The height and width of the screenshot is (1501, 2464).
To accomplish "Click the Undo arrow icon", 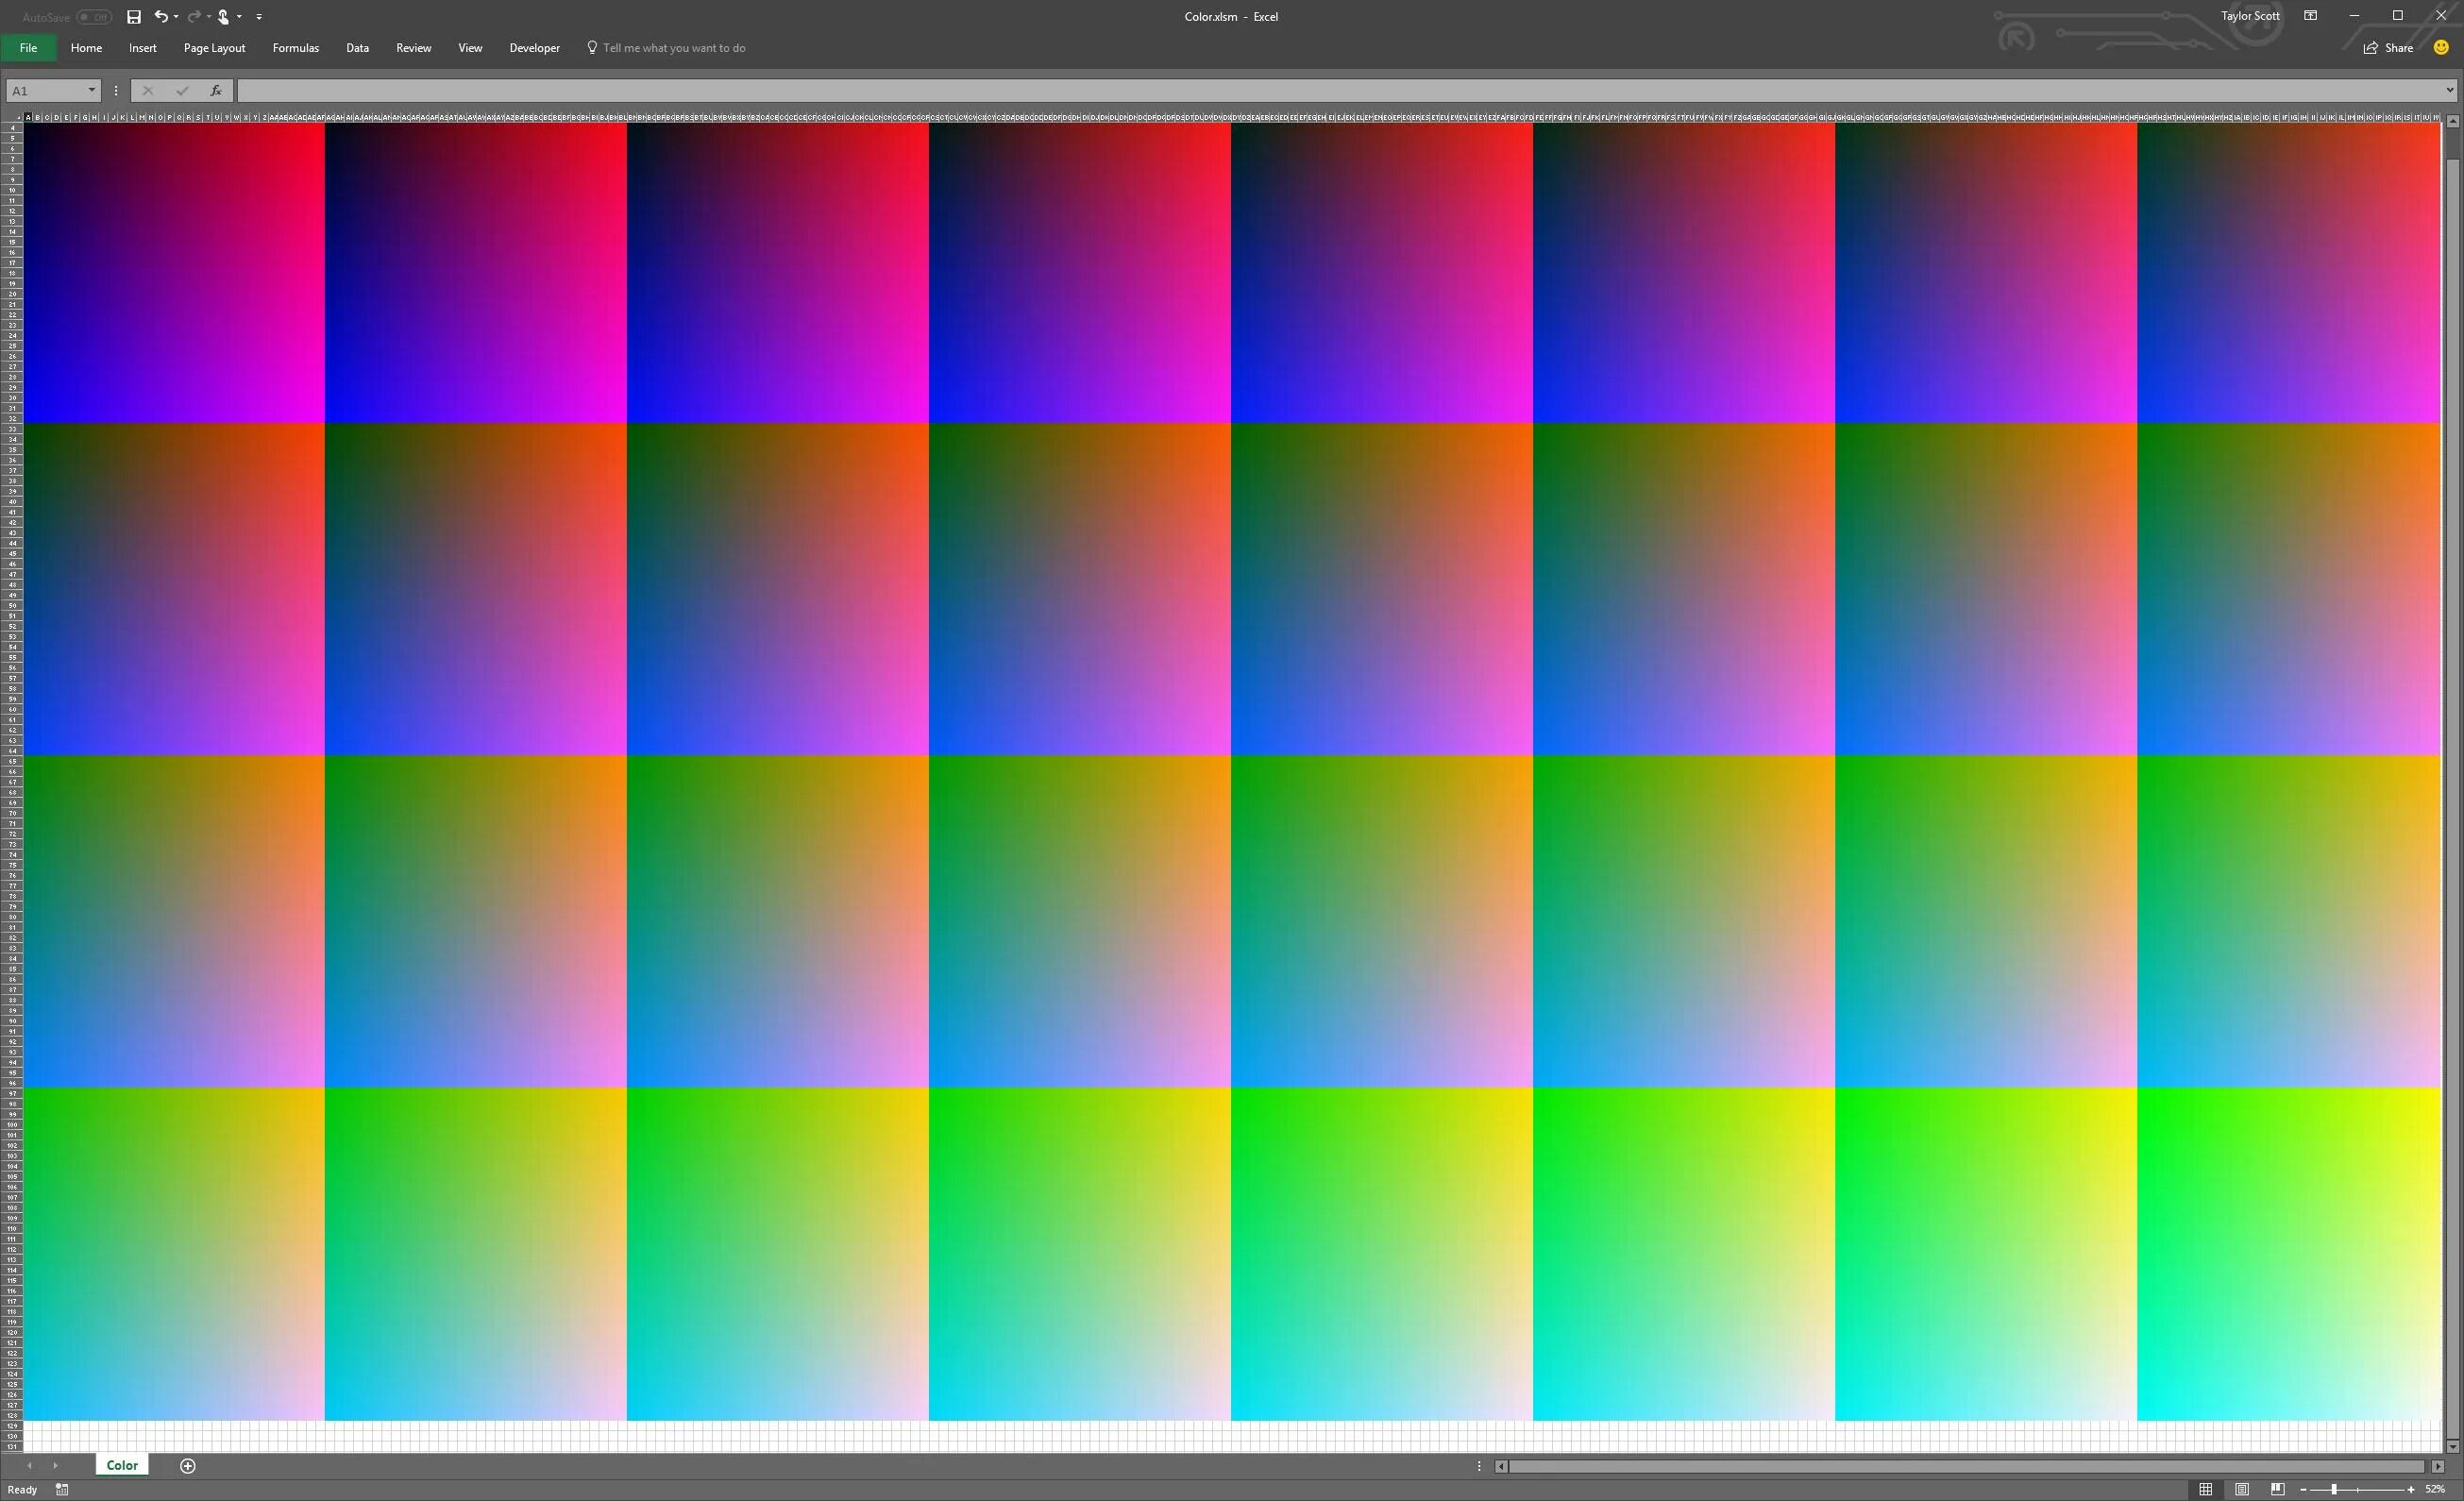I will pos(161,17).
